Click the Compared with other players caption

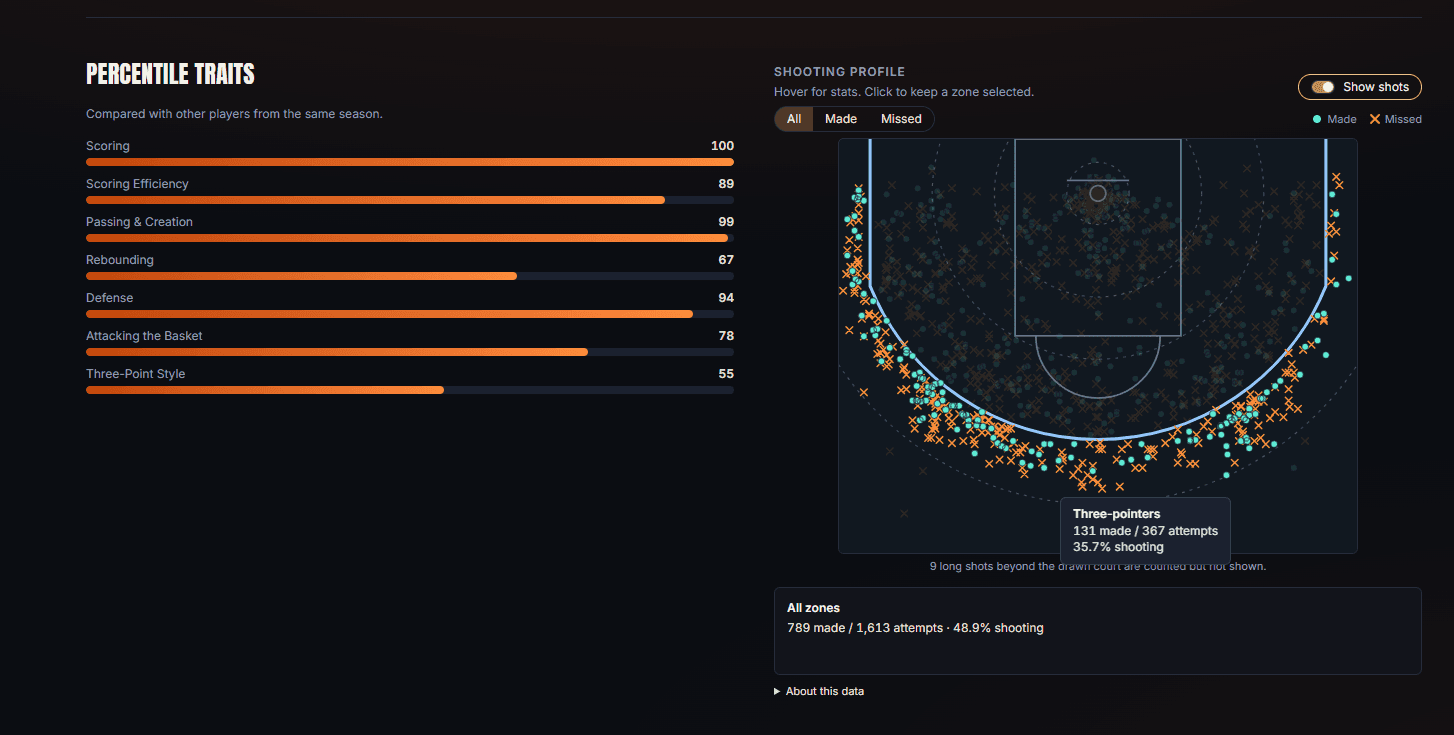[x=234, y=114]
